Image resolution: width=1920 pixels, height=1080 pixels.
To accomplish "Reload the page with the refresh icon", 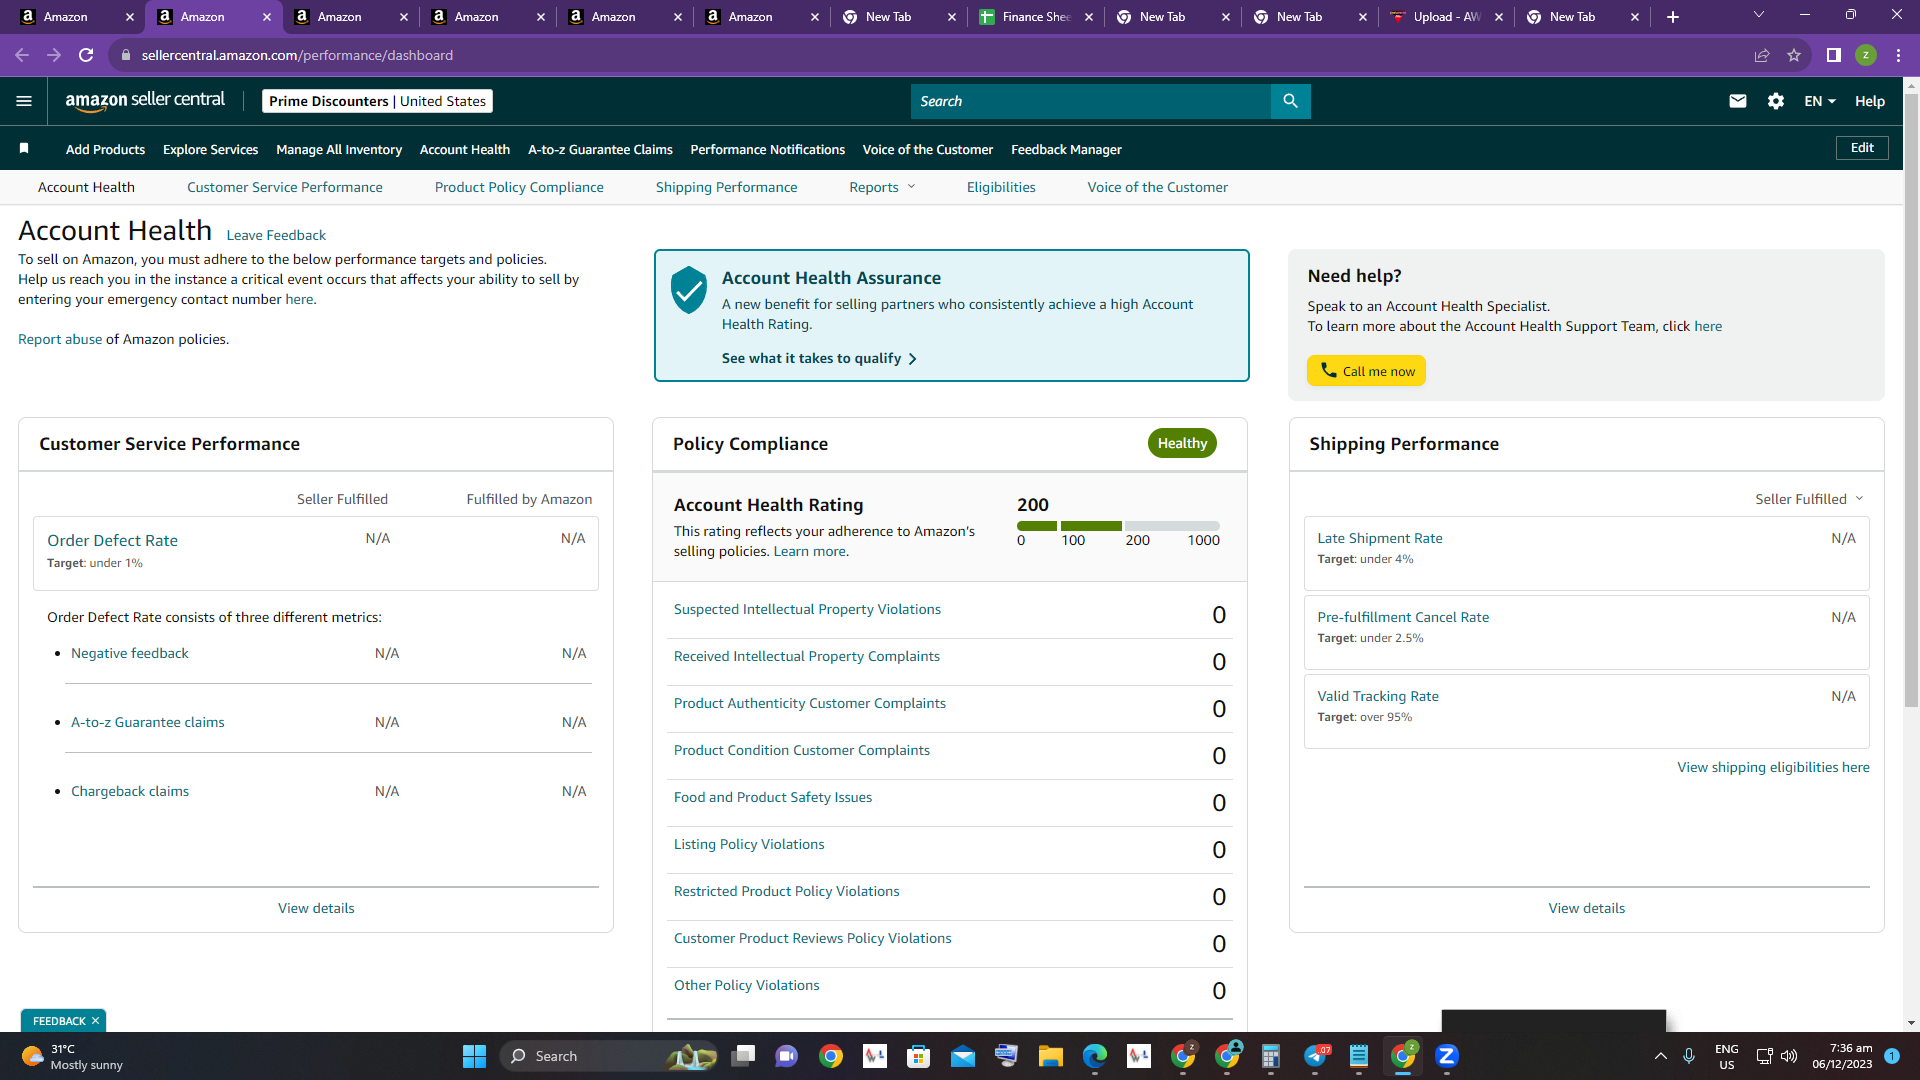I will (x=86, y=55).
